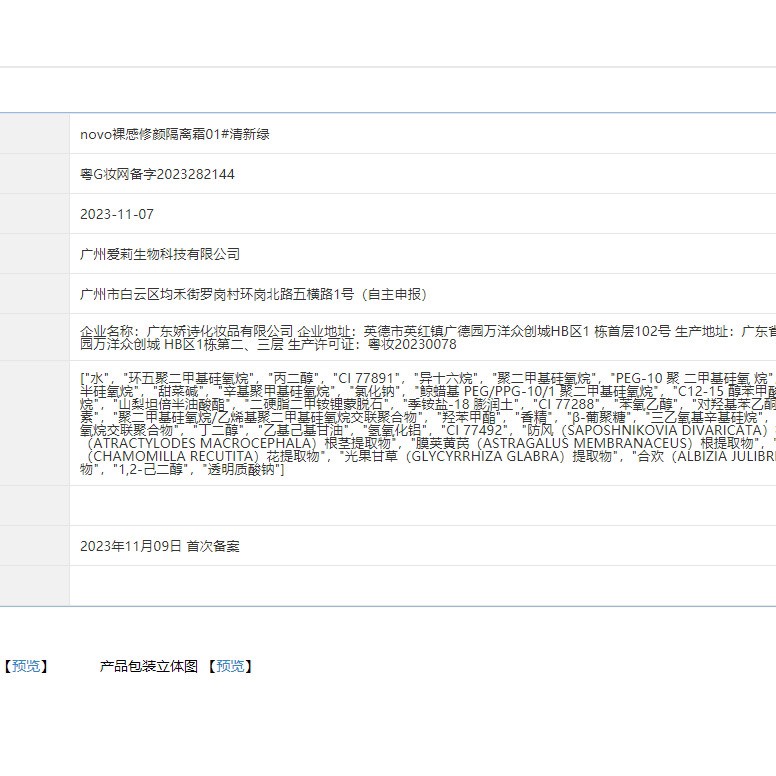Select product name novo裸感修颜隔离霜01#清新绿
The image size is (776, 776).
[x=175, y=134]
